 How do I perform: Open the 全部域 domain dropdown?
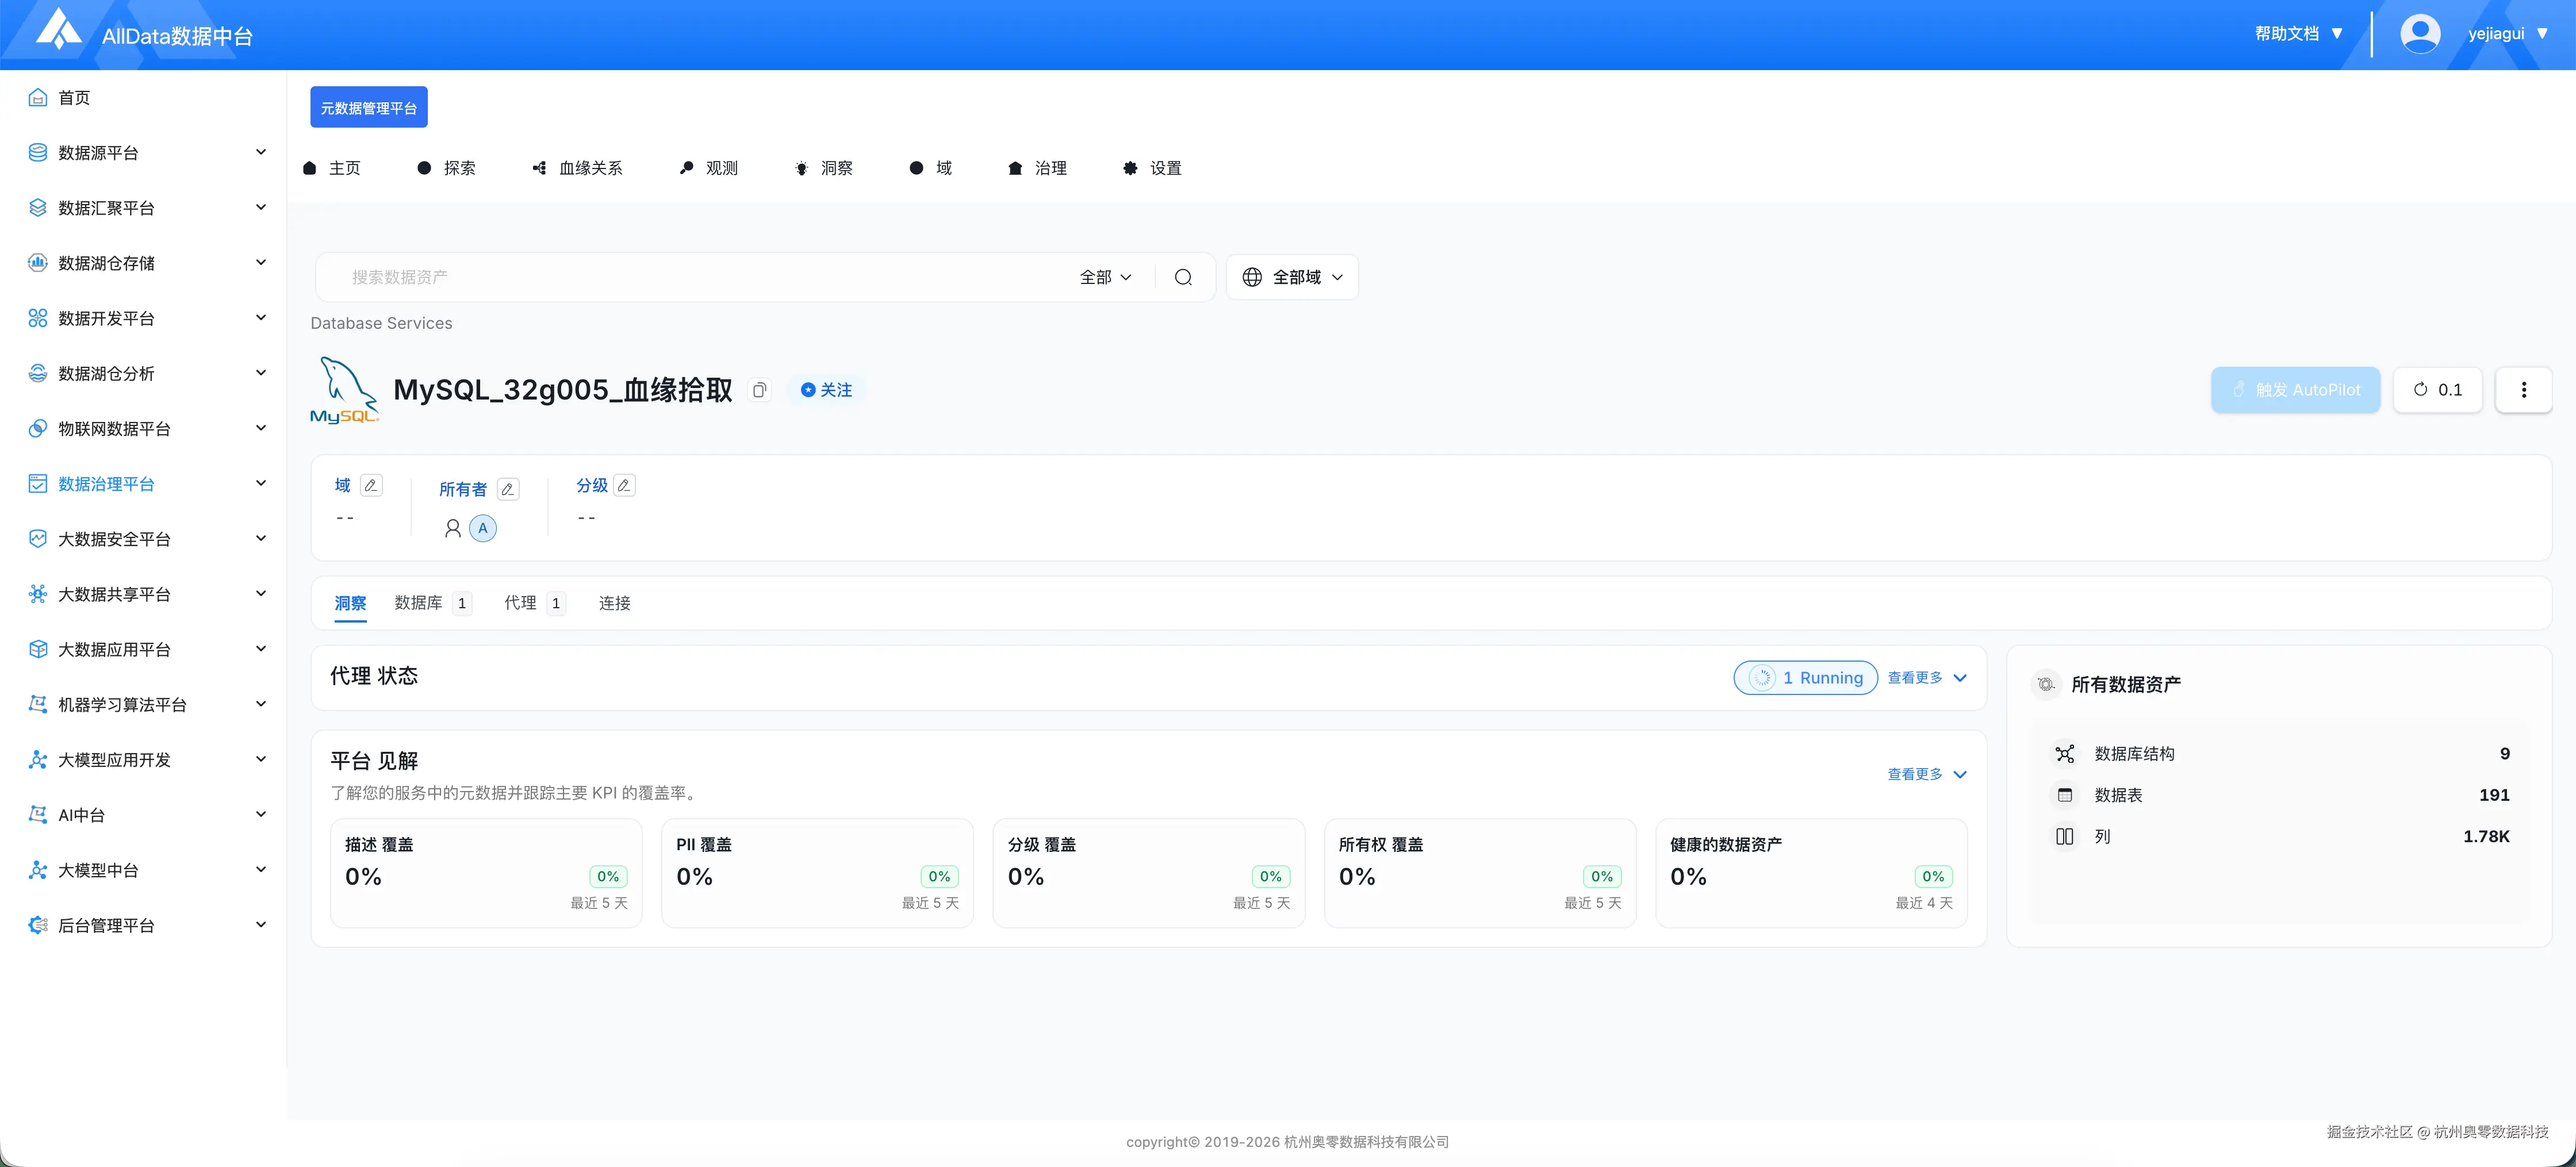[1292, 277]
